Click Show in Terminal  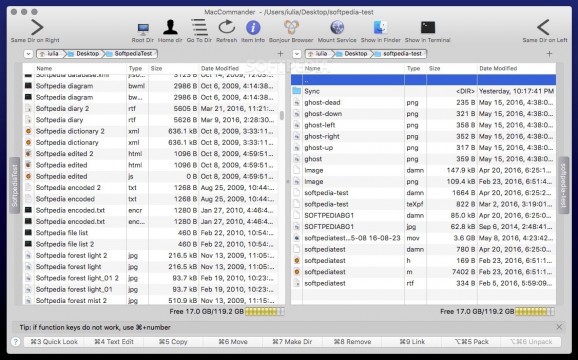pos(428,27)
